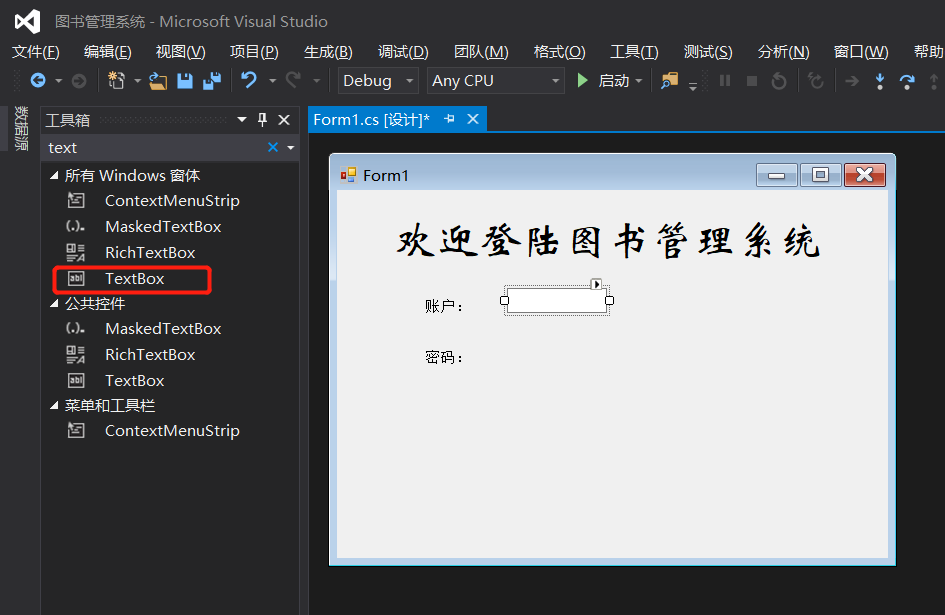
Task: Open the 分析(N) menu
Action: pos(783,52)
